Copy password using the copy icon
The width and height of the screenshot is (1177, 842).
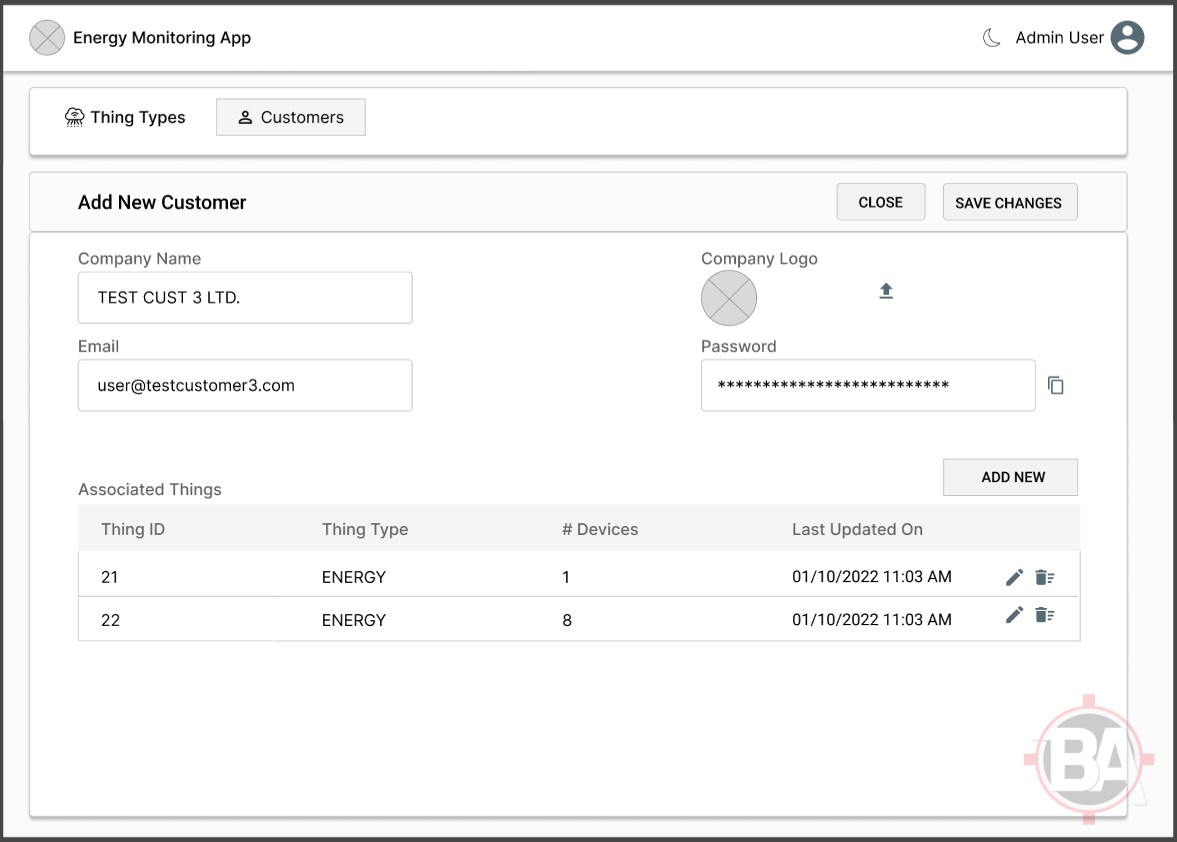pyautogui.click(x=1056, y=385)
